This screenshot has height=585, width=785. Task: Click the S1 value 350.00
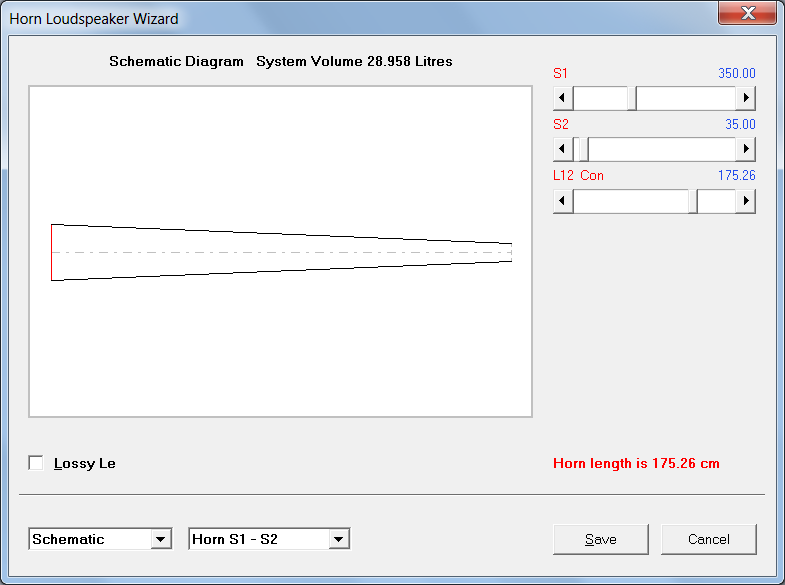click(x=736, y=74)
